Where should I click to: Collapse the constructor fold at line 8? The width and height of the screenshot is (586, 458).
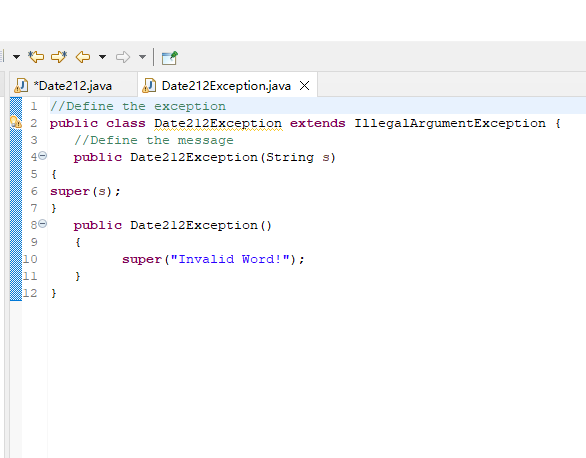point(43,223)
